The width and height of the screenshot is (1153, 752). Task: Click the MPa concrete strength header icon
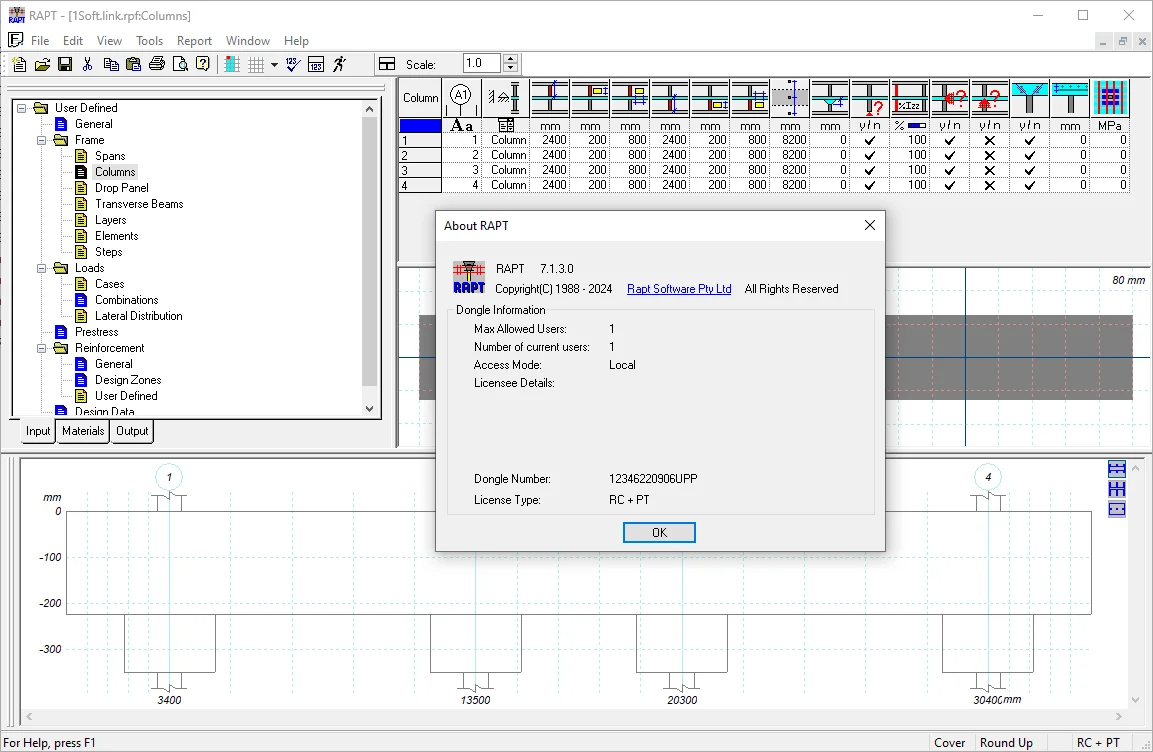[1110, 98]
